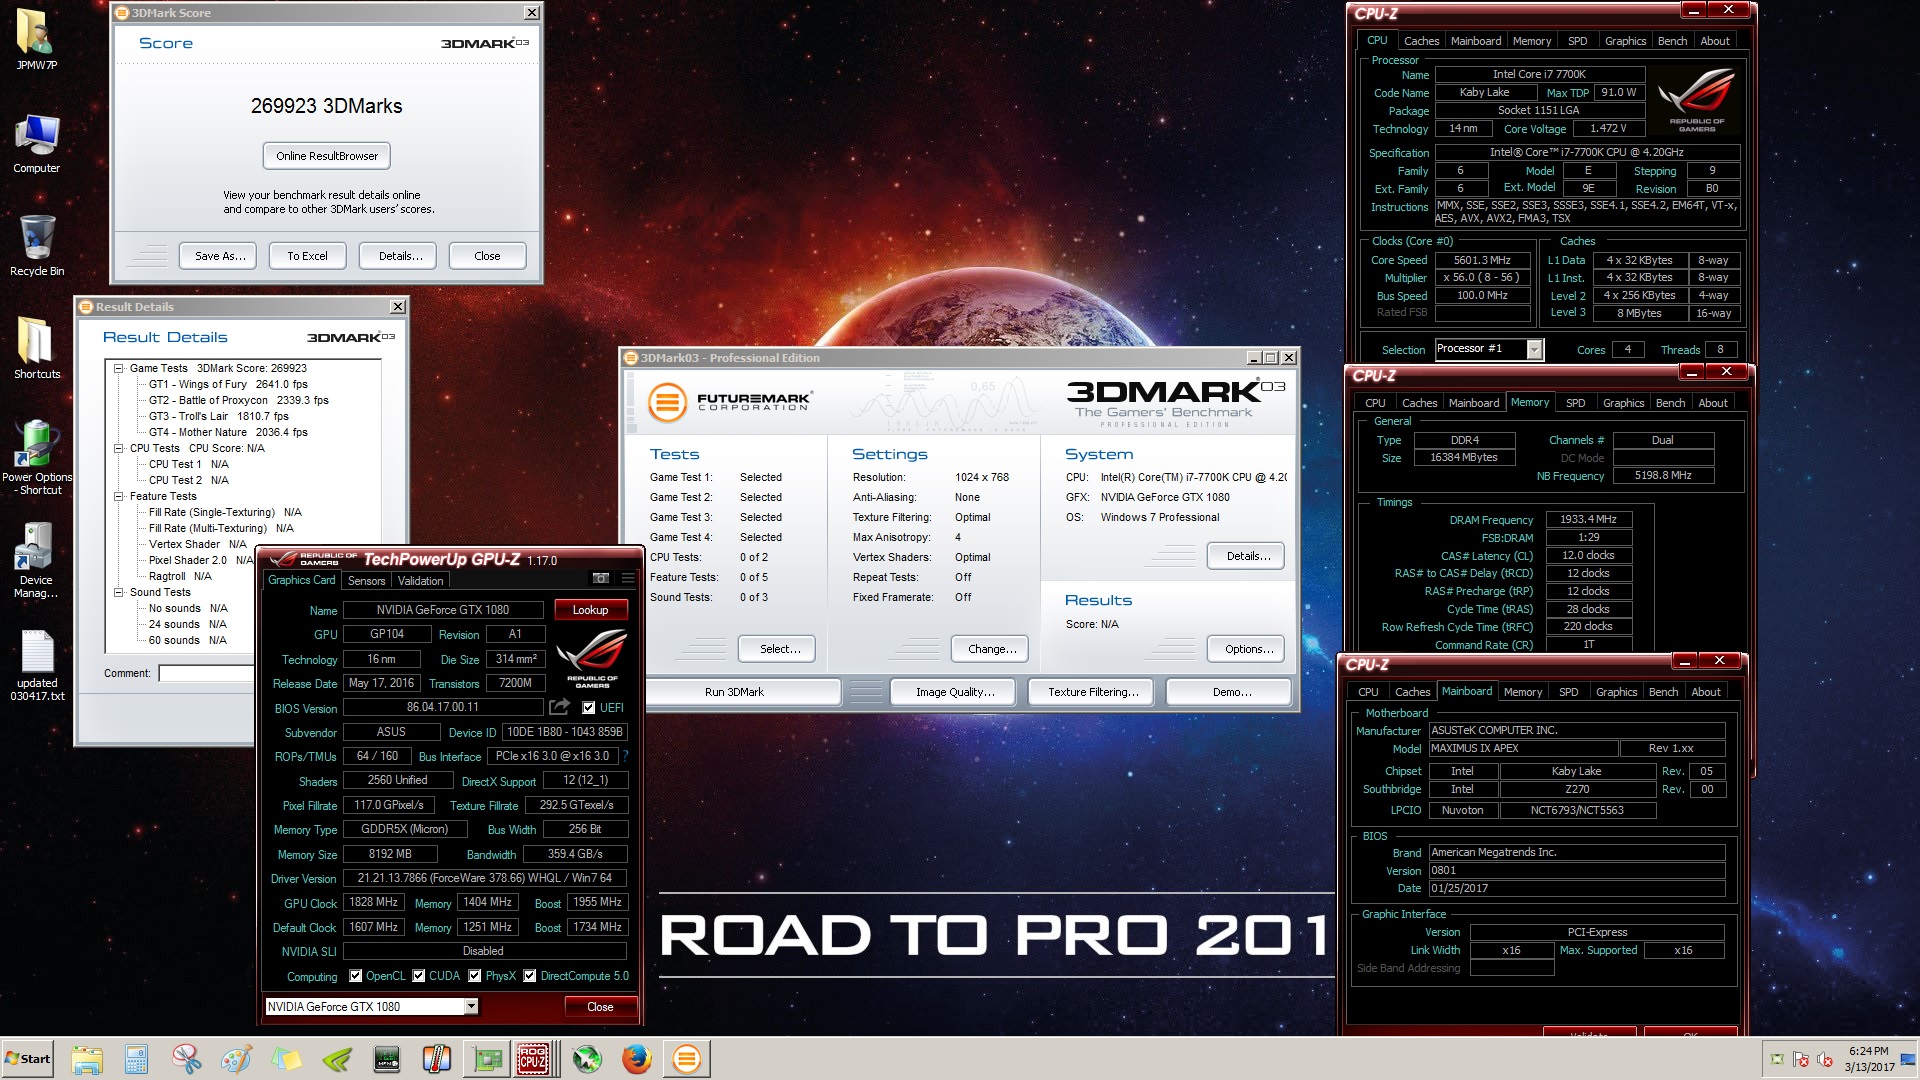Screen dimensions: 1920x1080
Task: Collapse the Sound Tests tree node
Action: (119, 593)
